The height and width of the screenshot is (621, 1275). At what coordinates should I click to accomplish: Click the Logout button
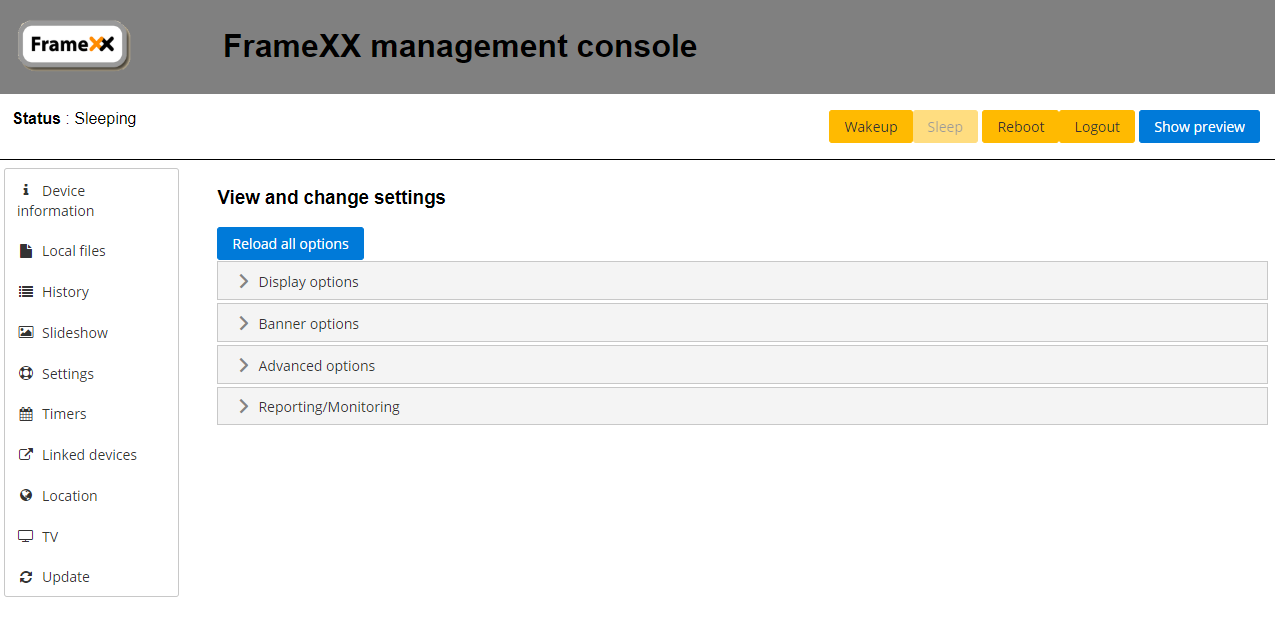[x=1097, y=127]
